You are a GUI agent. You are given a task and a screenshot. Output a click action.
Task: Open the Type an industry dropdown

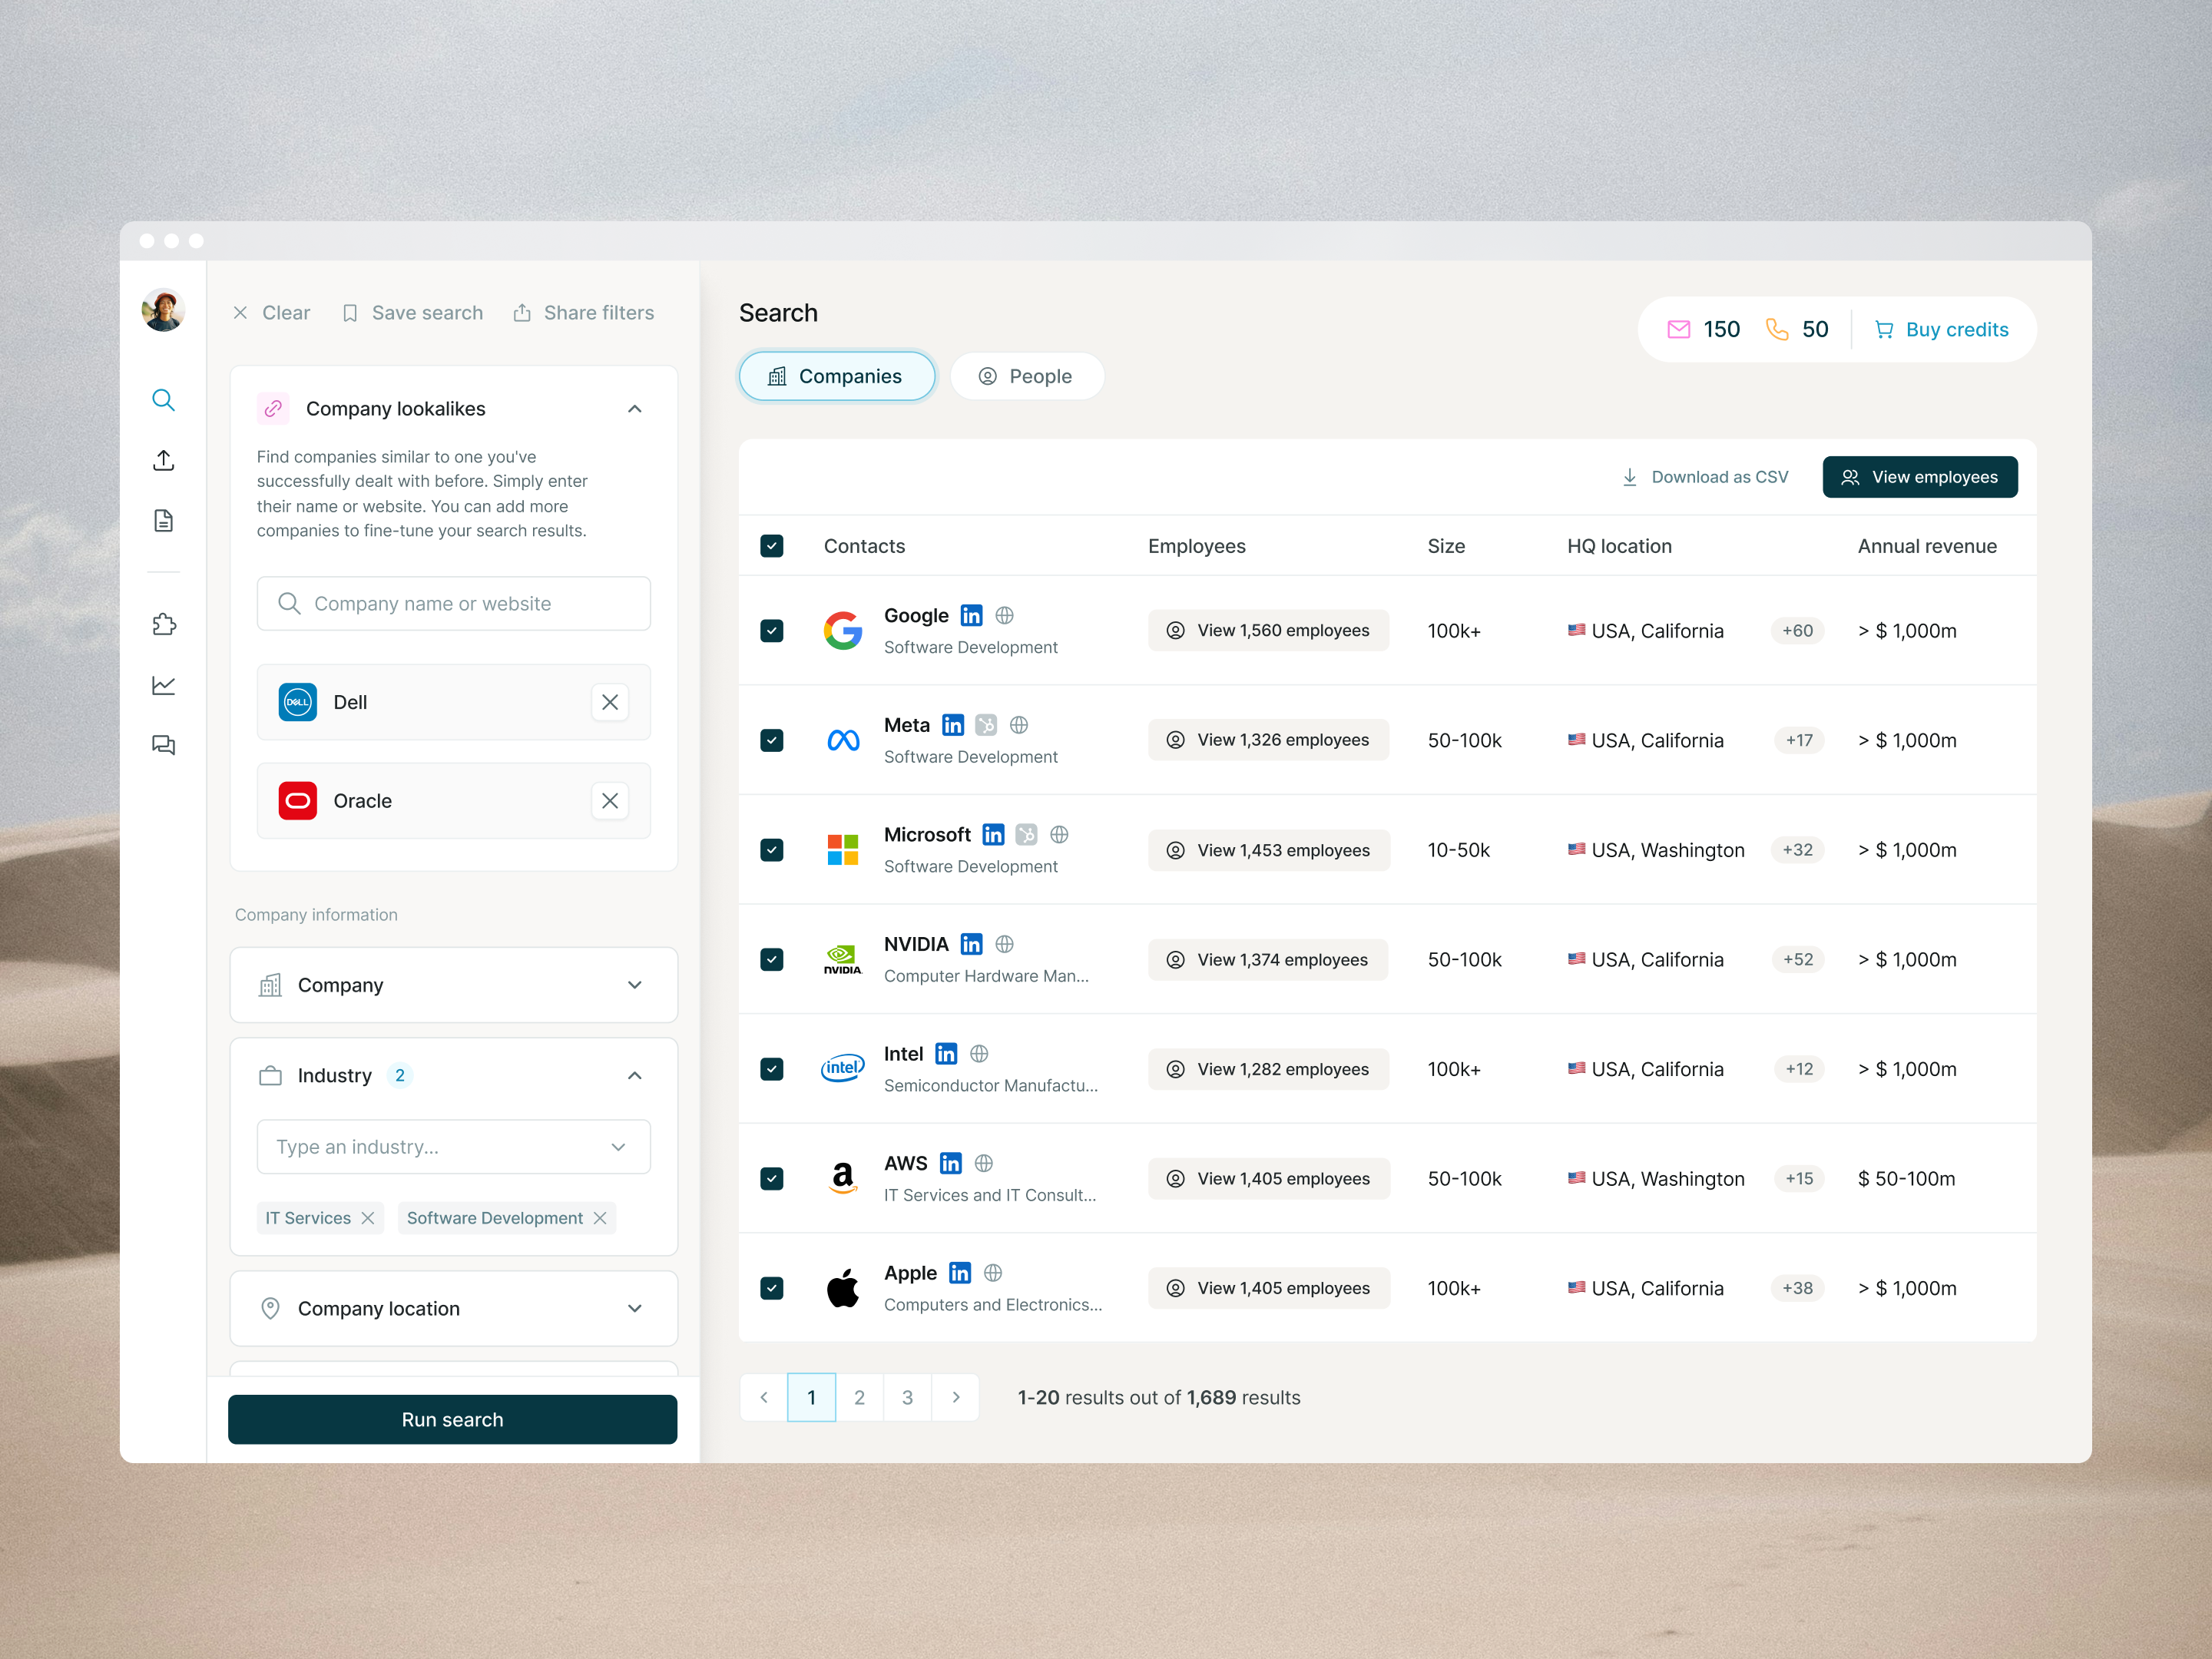tap(453, 1147)
